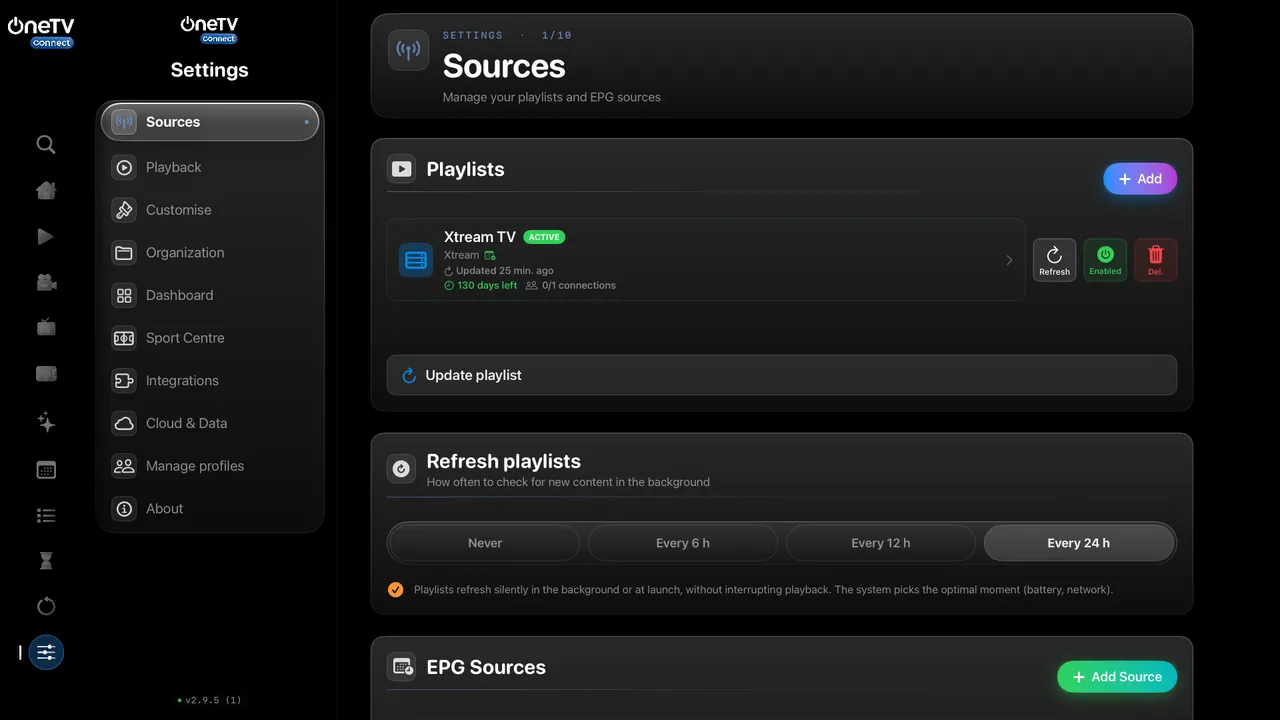Add a new playlist
1280x720 pixels.
1140,179
